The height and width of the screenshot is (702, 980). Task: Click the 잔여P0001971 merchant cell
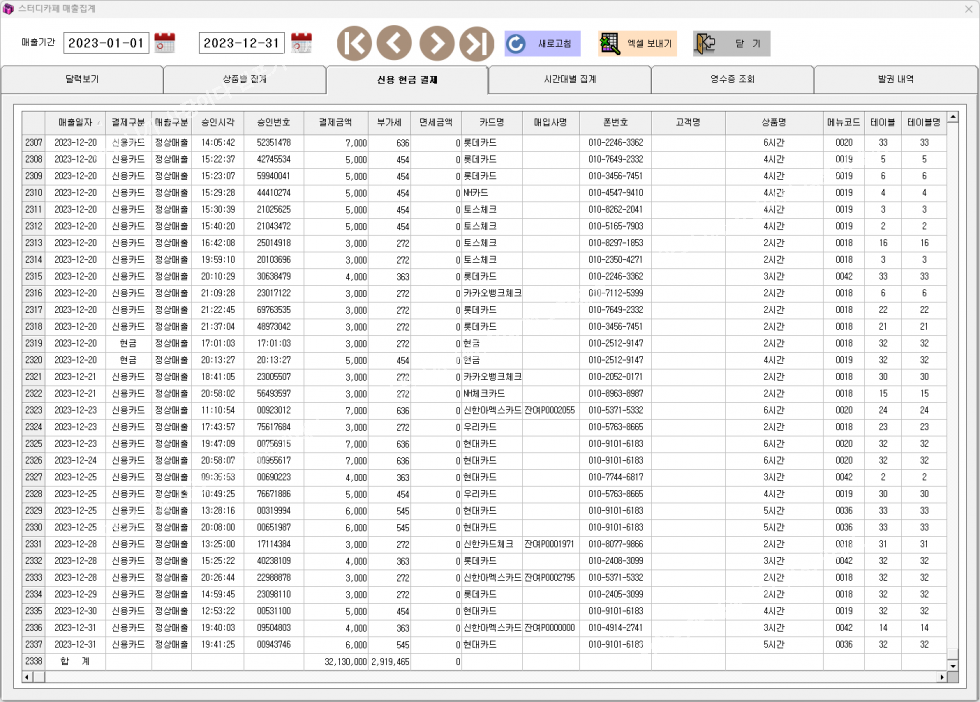(550, 544)
